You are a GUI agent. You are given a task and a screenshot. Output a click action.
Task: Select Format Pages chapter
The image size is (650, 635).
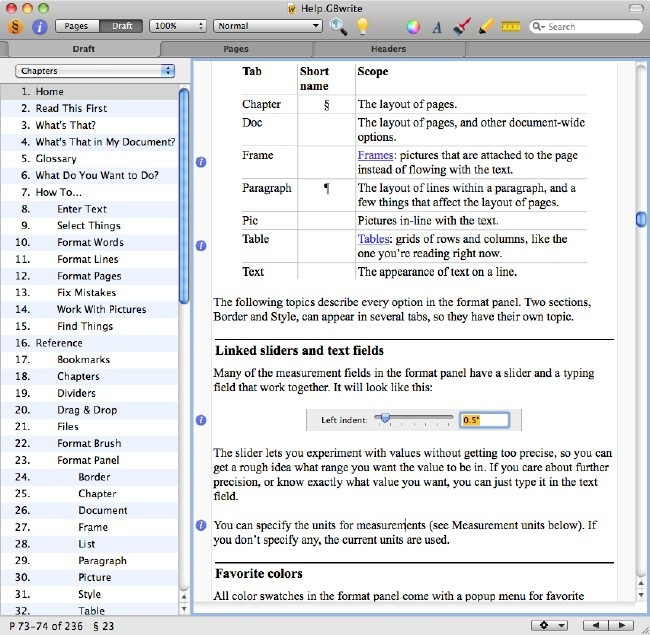pos(90,276)
